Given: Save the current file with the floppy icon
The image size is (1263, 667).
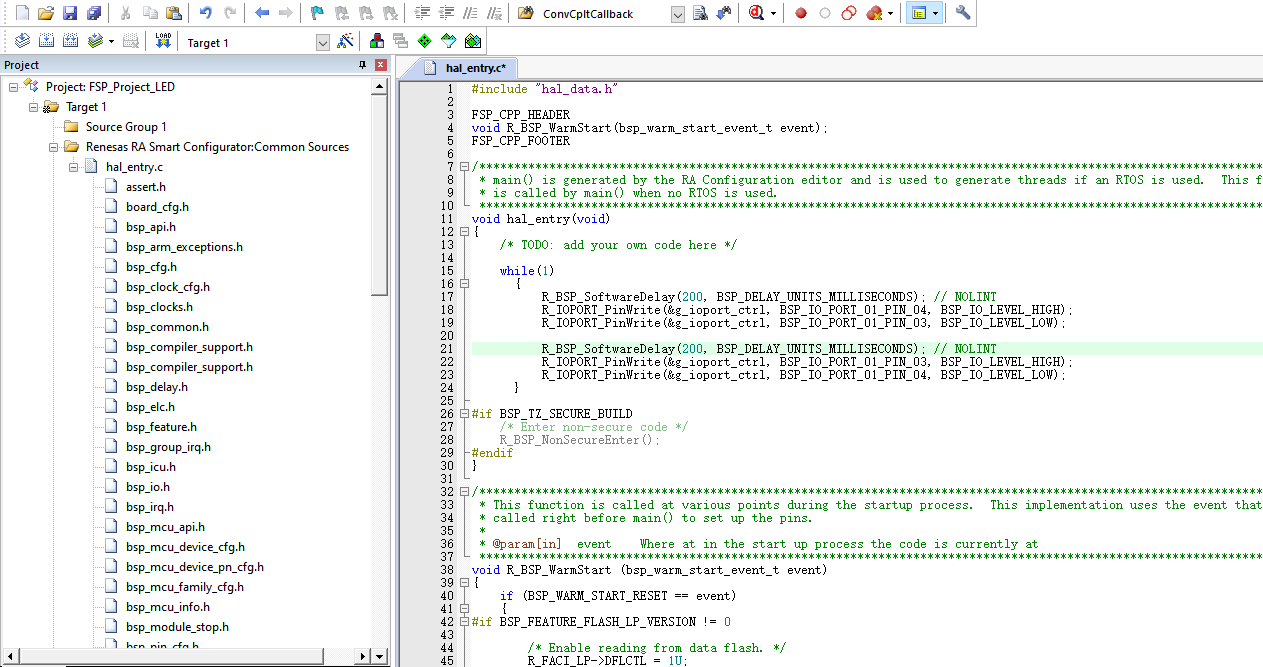Looking at the screenshot, I should 70,14.
